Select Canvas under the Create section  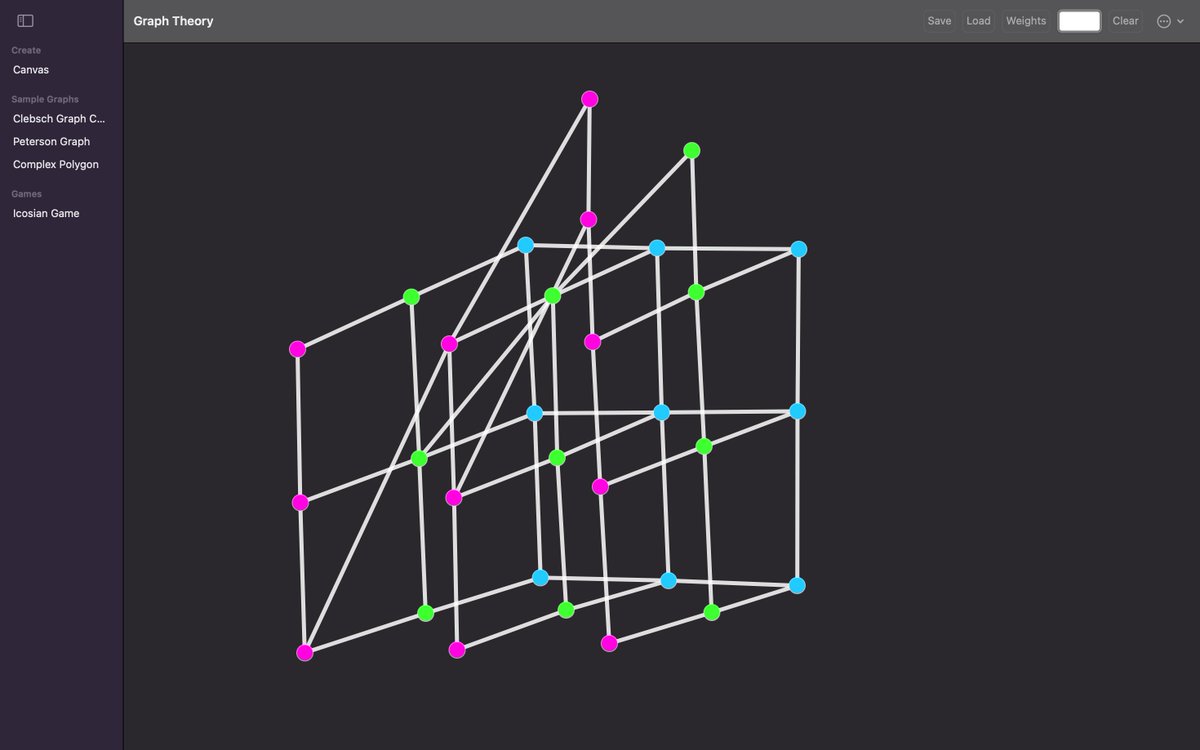30,69
